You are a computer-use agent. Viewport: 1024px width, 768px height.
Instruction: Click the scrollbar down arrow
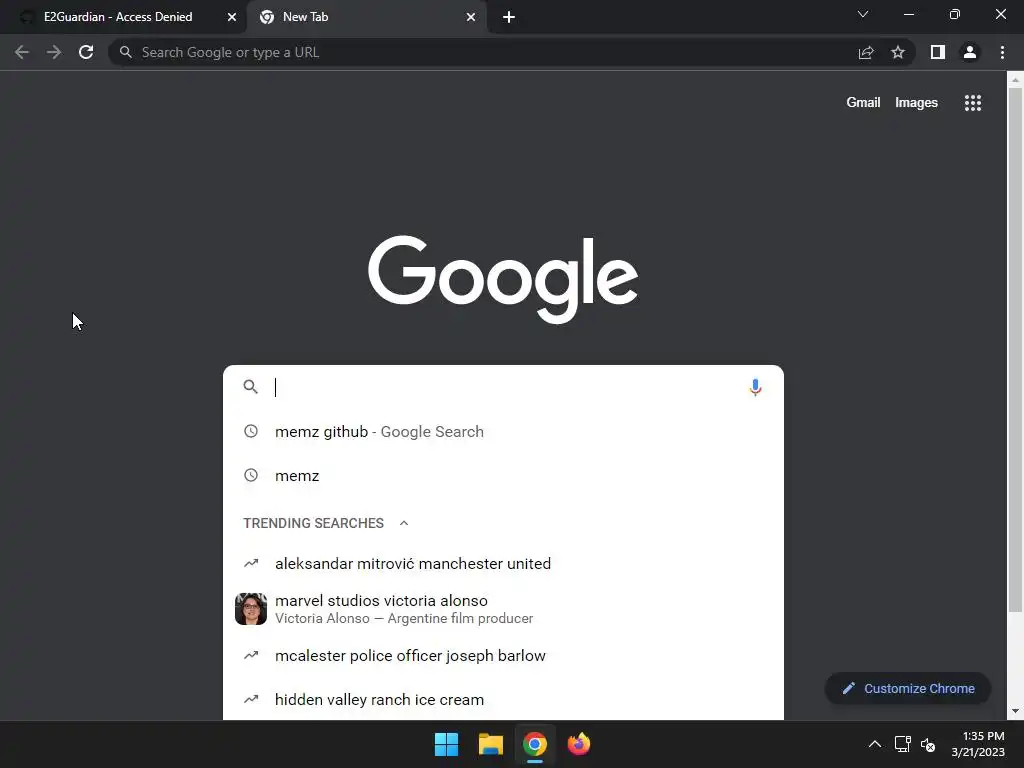tap(1015, 711)
